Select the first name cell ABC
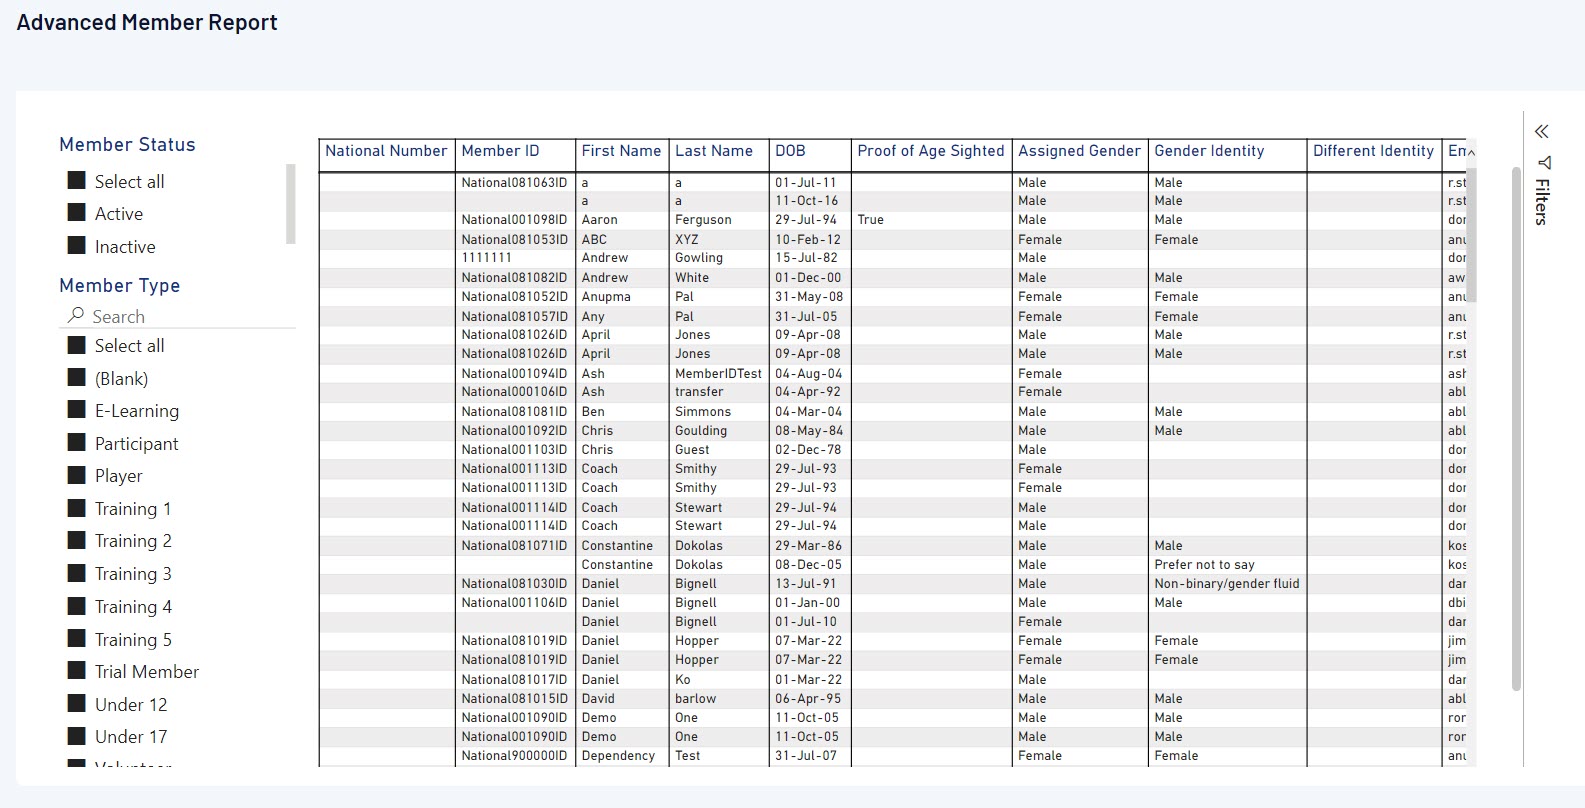 tap(594, 240)
